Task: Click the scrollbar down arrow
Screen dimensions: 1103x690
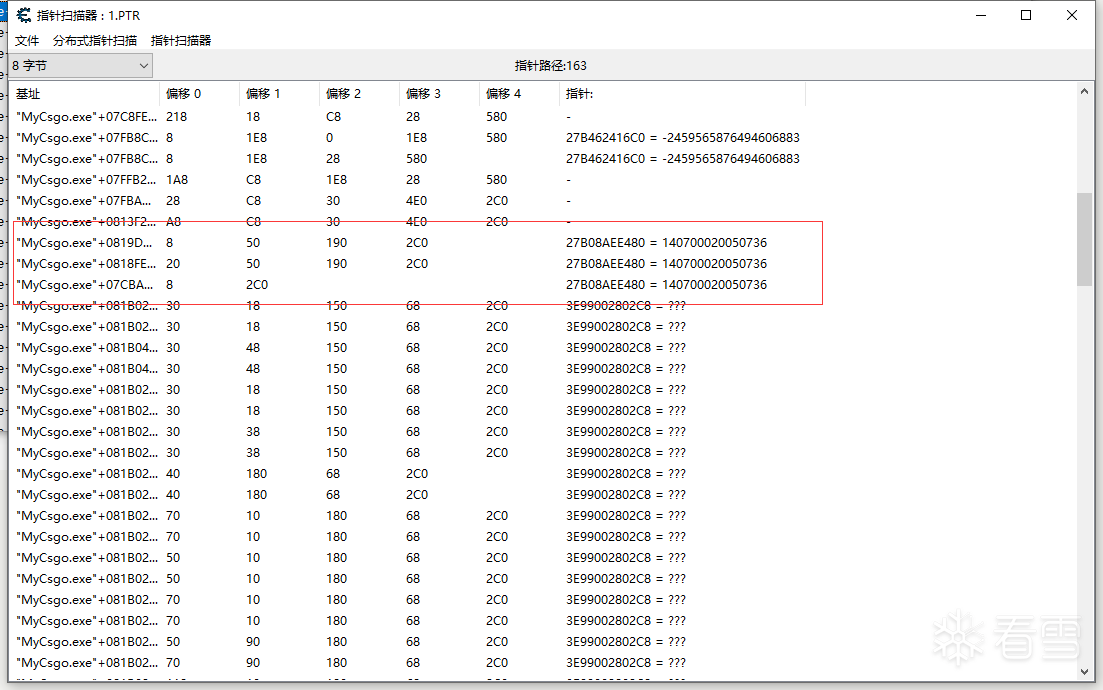Action: click(x=1084, y=672)
